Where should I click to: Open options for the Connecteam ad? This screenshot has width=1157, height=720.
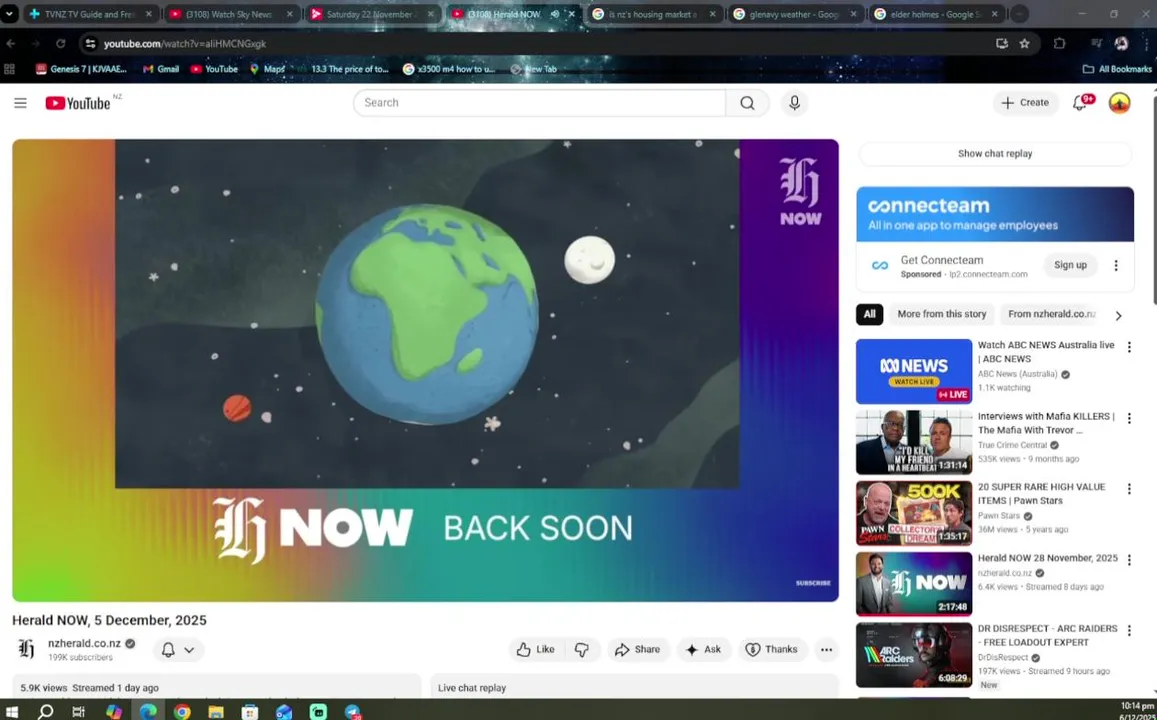click(1116, 266)
